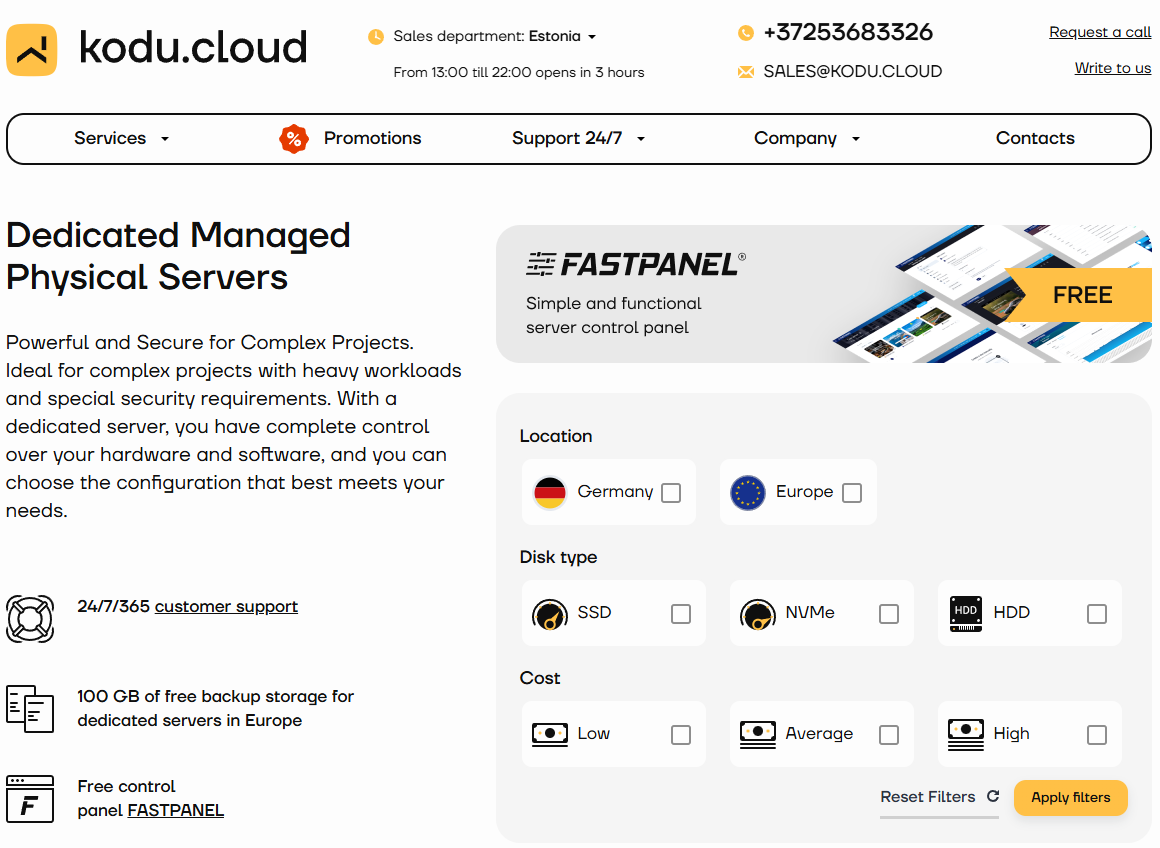Click "Simple and functional server control panel" text
The width and height of the screenshot is (1160, 848).
tap(613, 315)
